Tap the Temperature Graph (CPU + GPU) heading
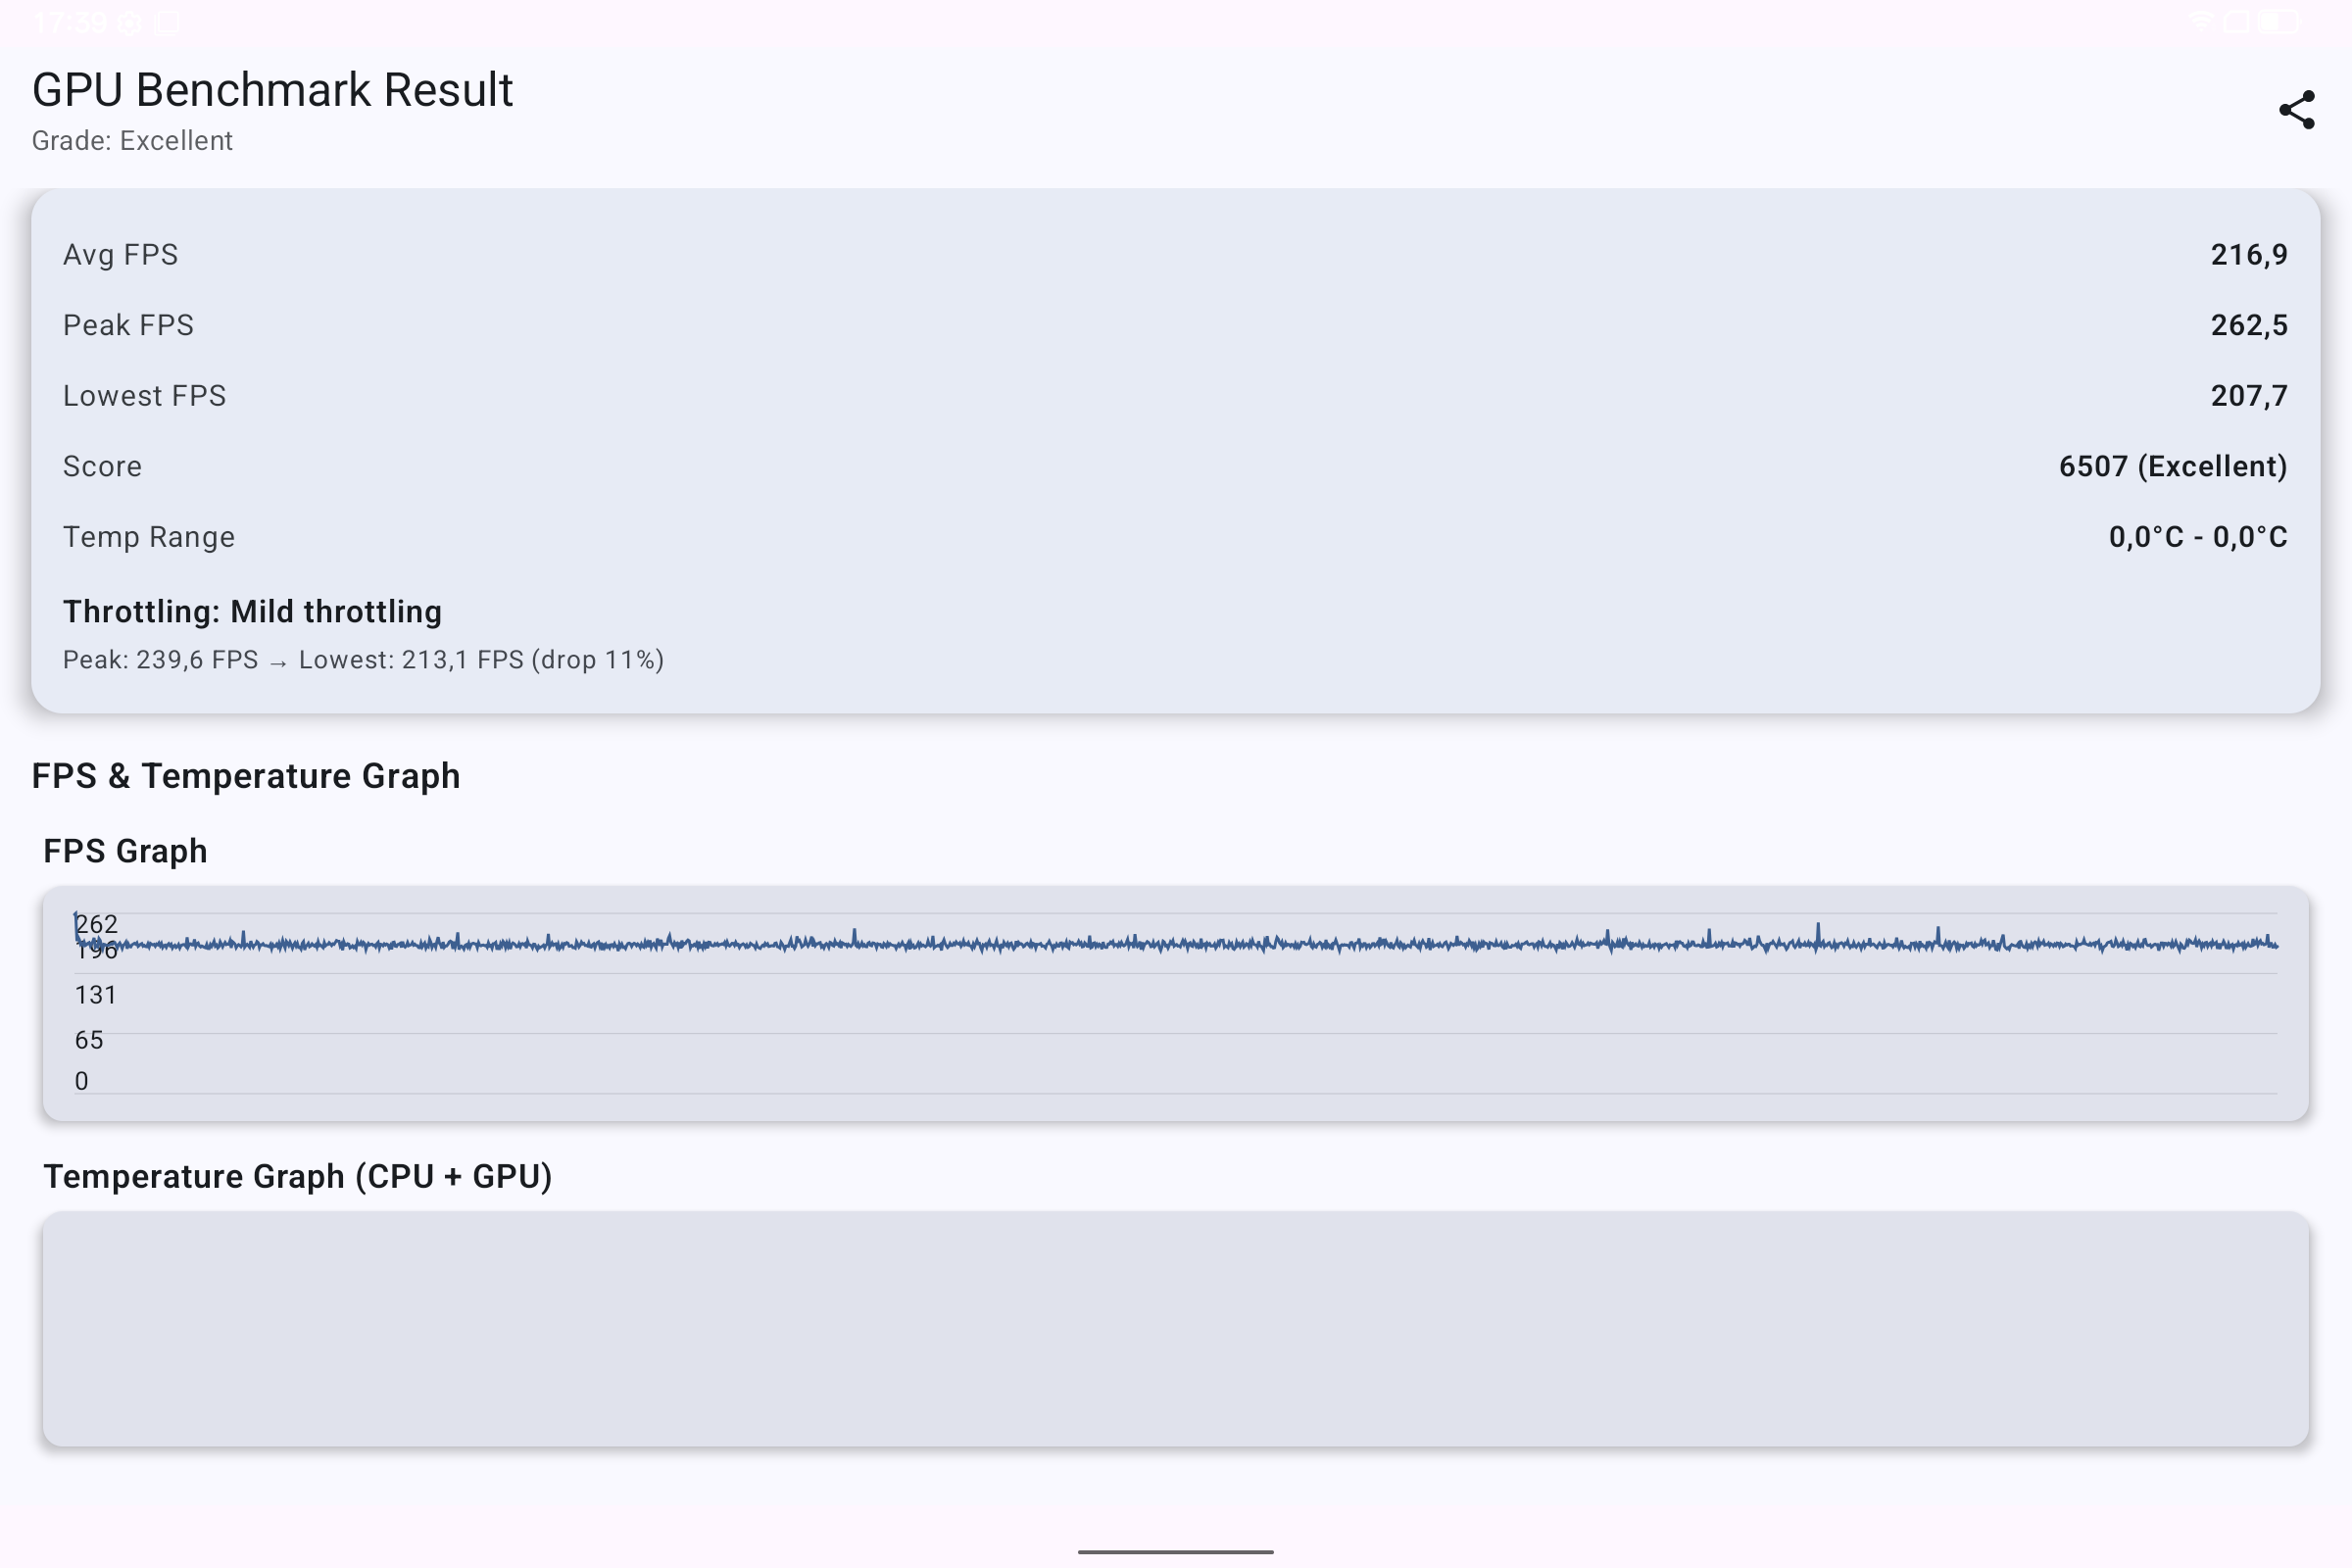The image size is (2352, 1568). [297, 1176]
